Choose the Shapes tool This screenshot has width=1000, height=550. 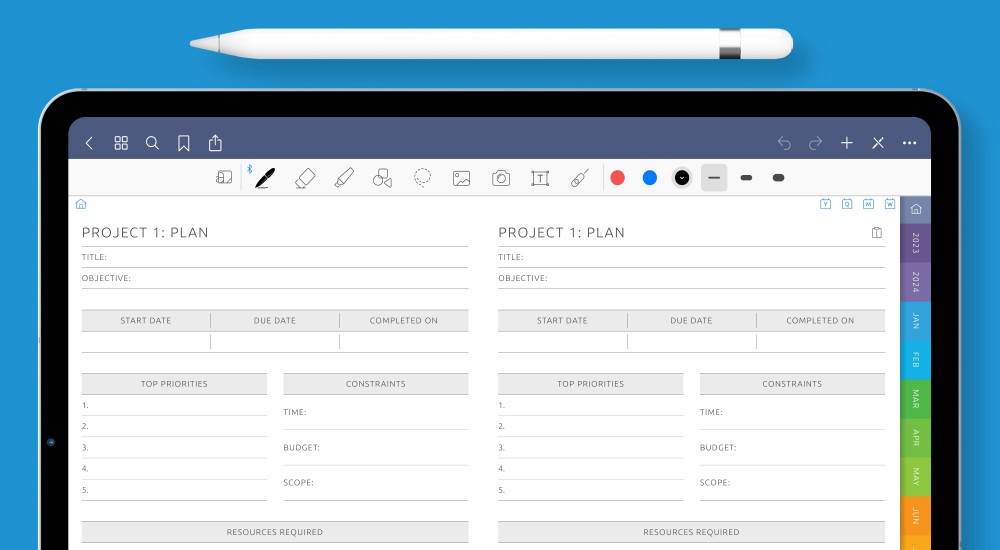[x=382, y=178]
